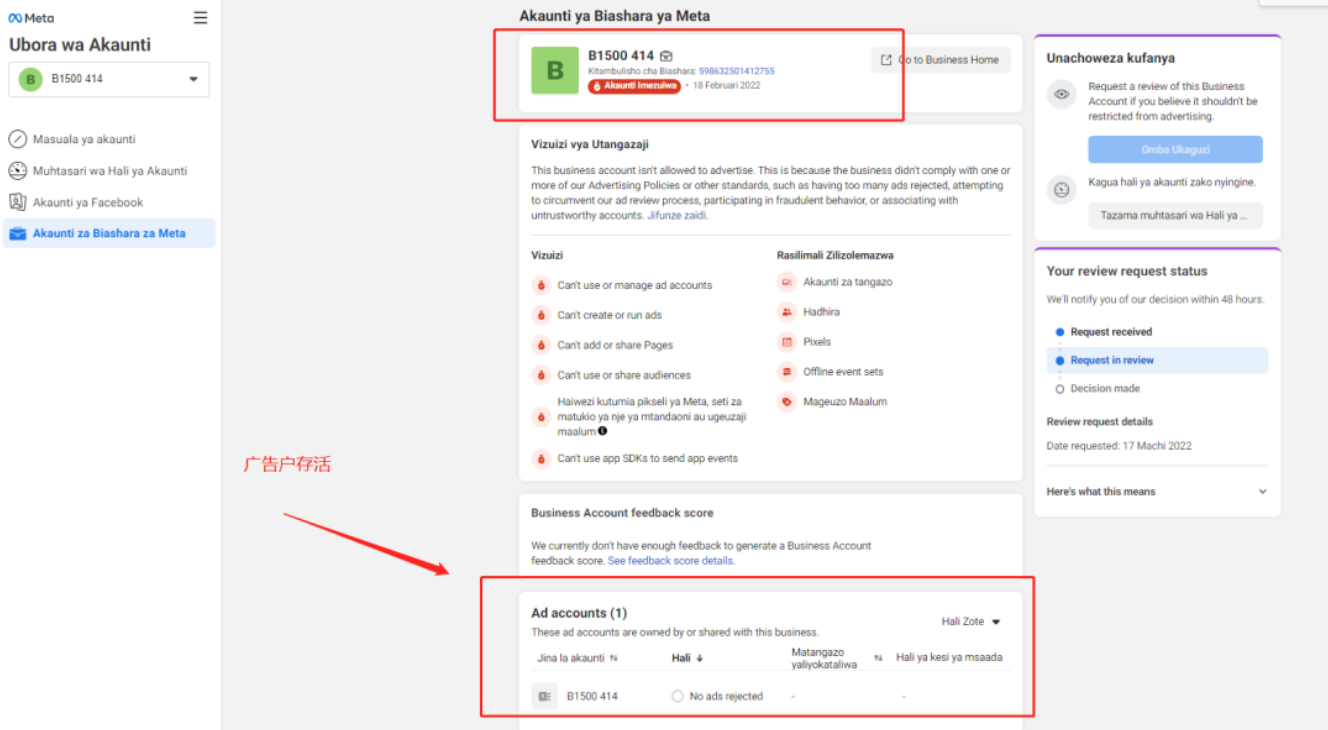Open Masuala ya akaunti in sidebar
The image size is (1328, 730).
coord(84,139)
